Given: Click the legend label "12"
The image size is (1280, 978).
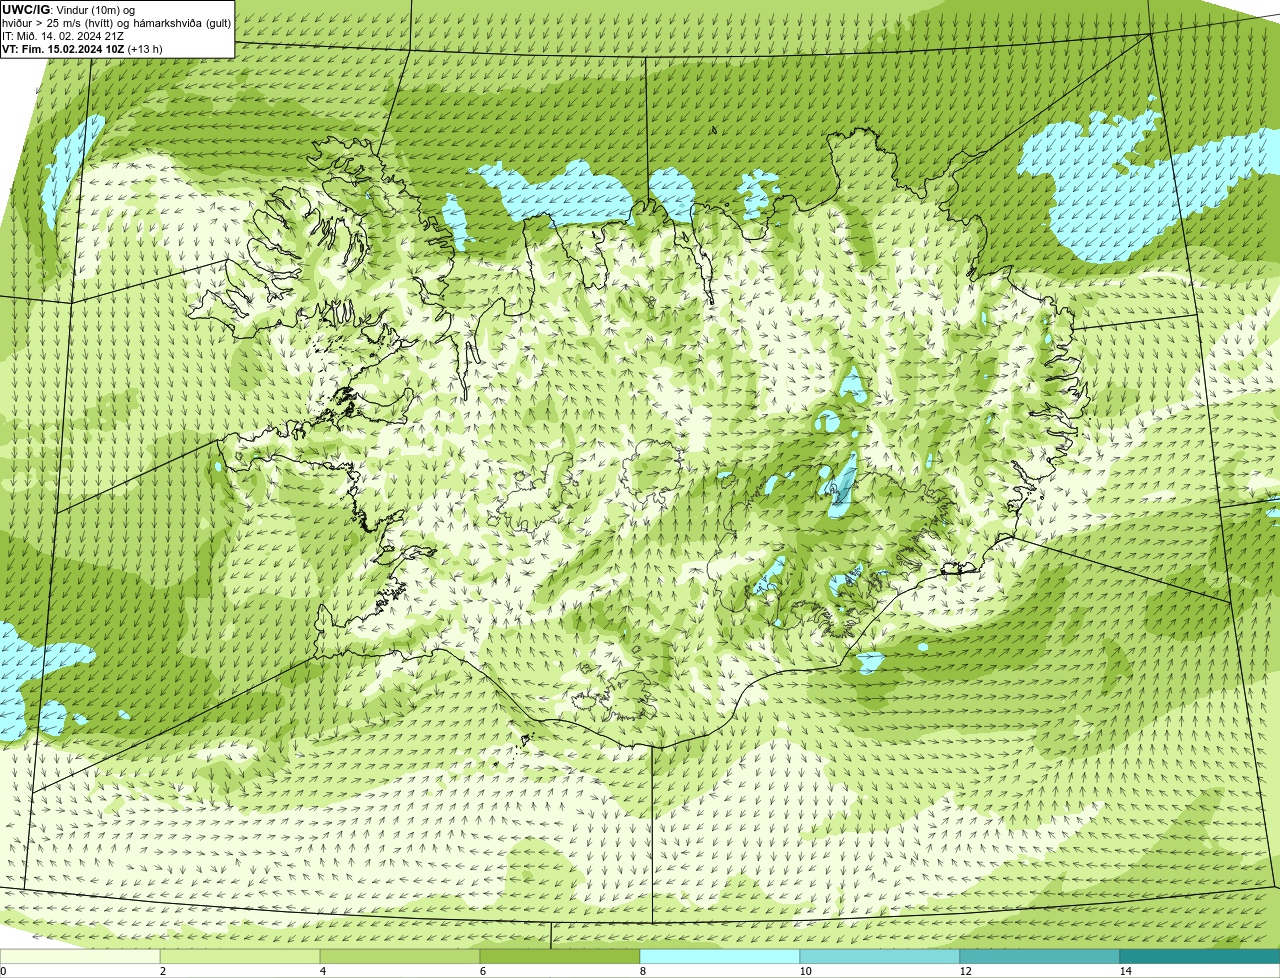Looking at the screenshot, I should [x=965, y=971].
